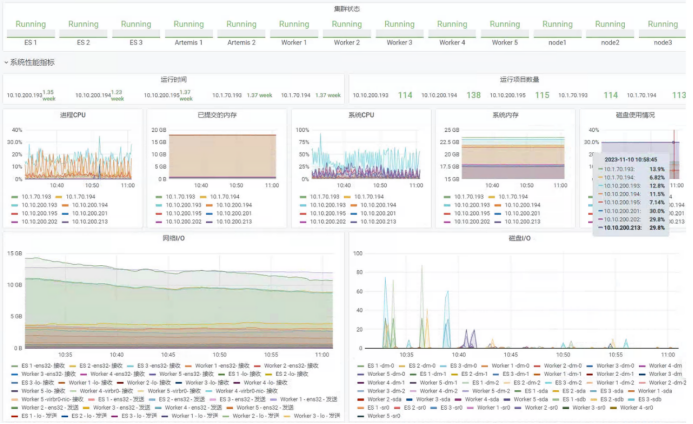
Task: Select the Artemis 1 Running status tile
Action: [x=189, y=30]
